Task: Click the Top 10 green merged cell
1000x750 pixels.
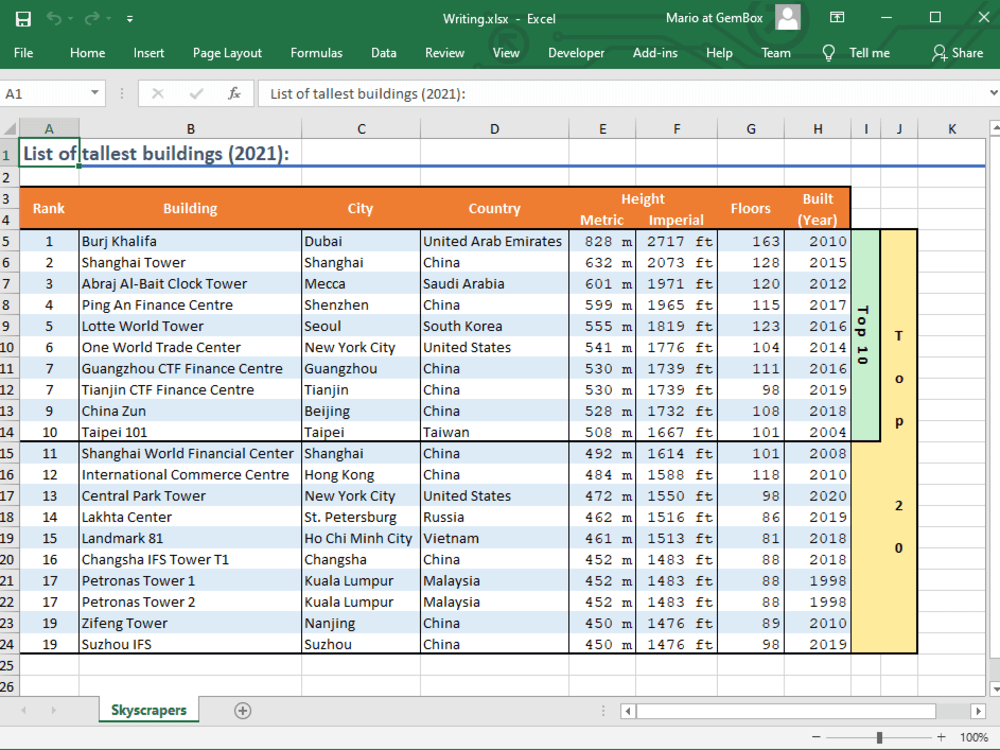Action: click(865, 335)
